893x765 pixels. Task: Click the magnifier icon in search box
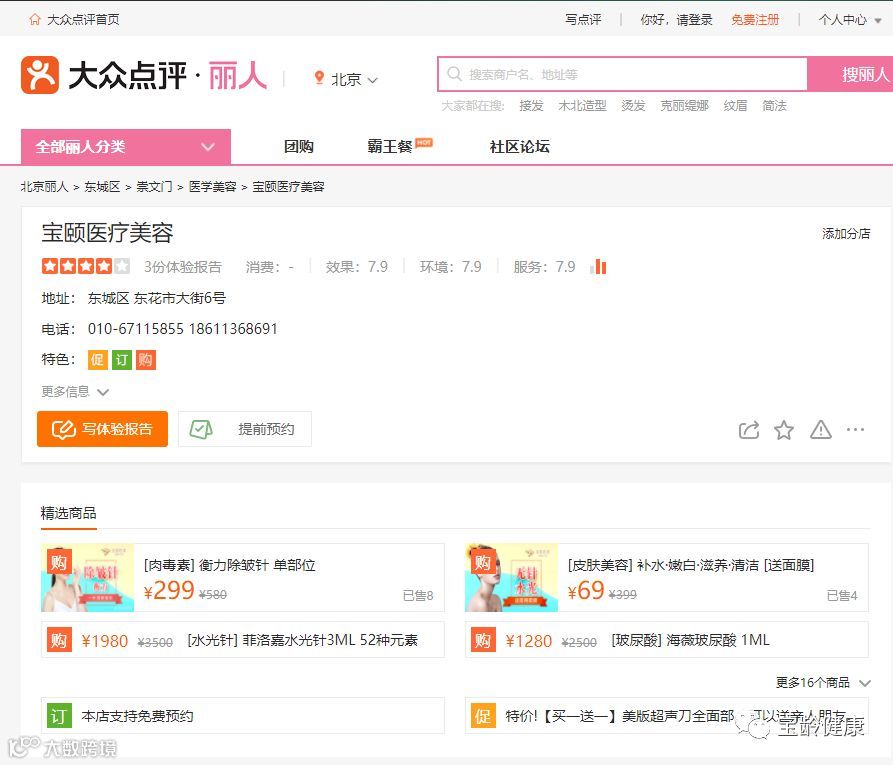454,74
